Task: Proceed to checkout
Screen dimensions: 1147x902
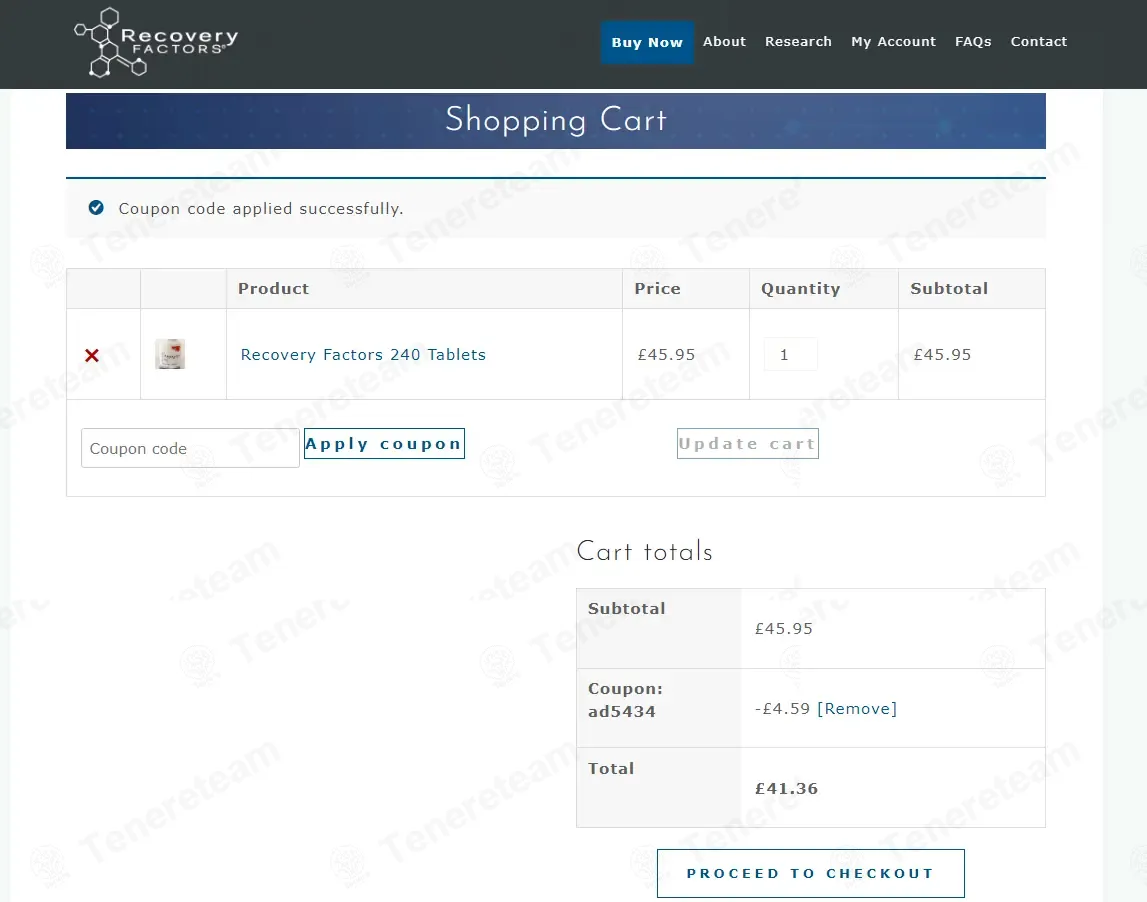Action: (811, 873)
